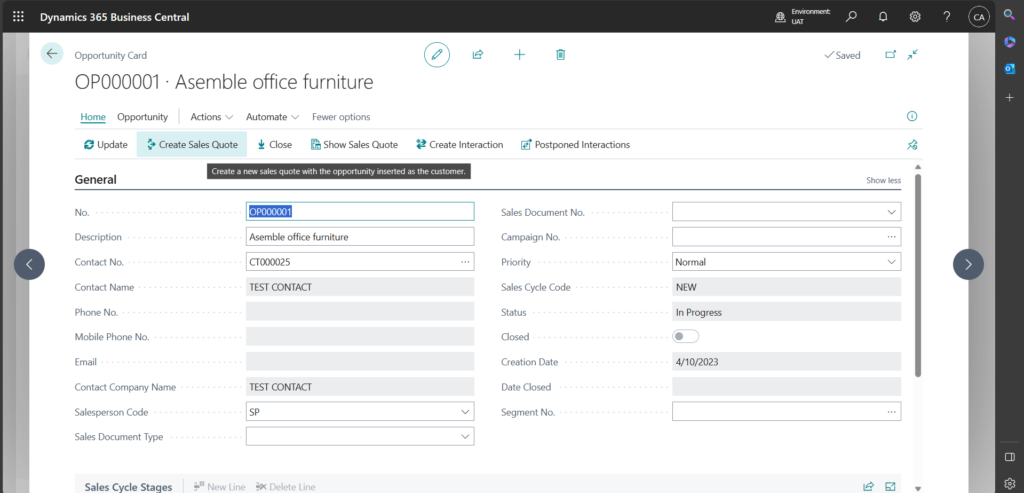Open the settings gear in header
This screenshot has width=1024, height=493.
click(915, 17)
